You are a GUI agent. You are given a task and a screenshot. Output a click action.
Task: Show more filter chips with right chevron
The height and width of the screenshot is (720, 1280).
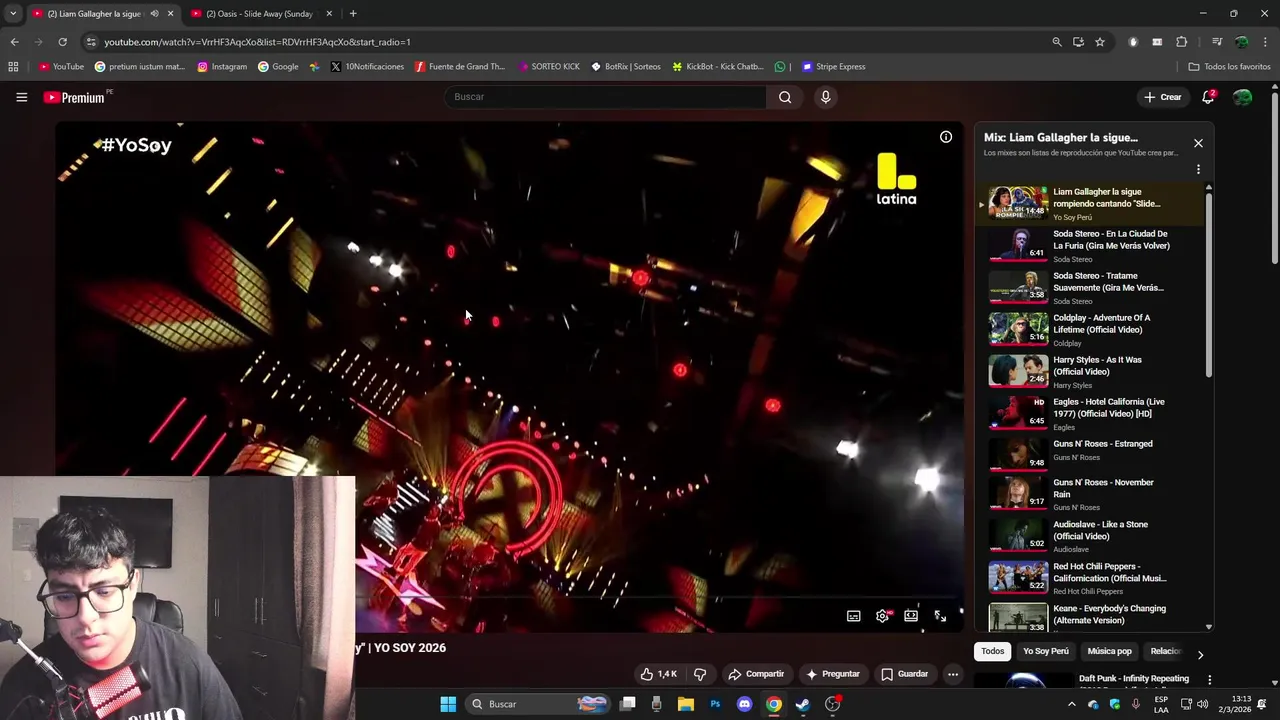pos(1200,654)
